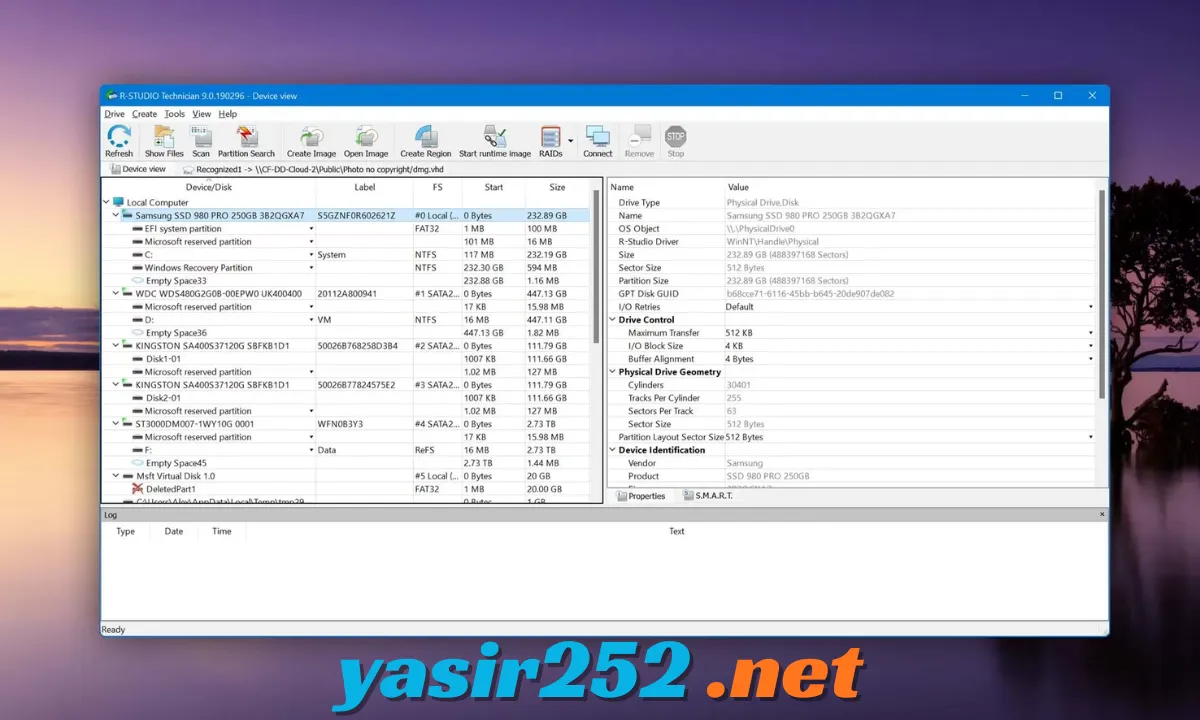Click the R-Studio app icon in title bar
The width and height of the screenshot is (1200, 720).
pos(111,96)
